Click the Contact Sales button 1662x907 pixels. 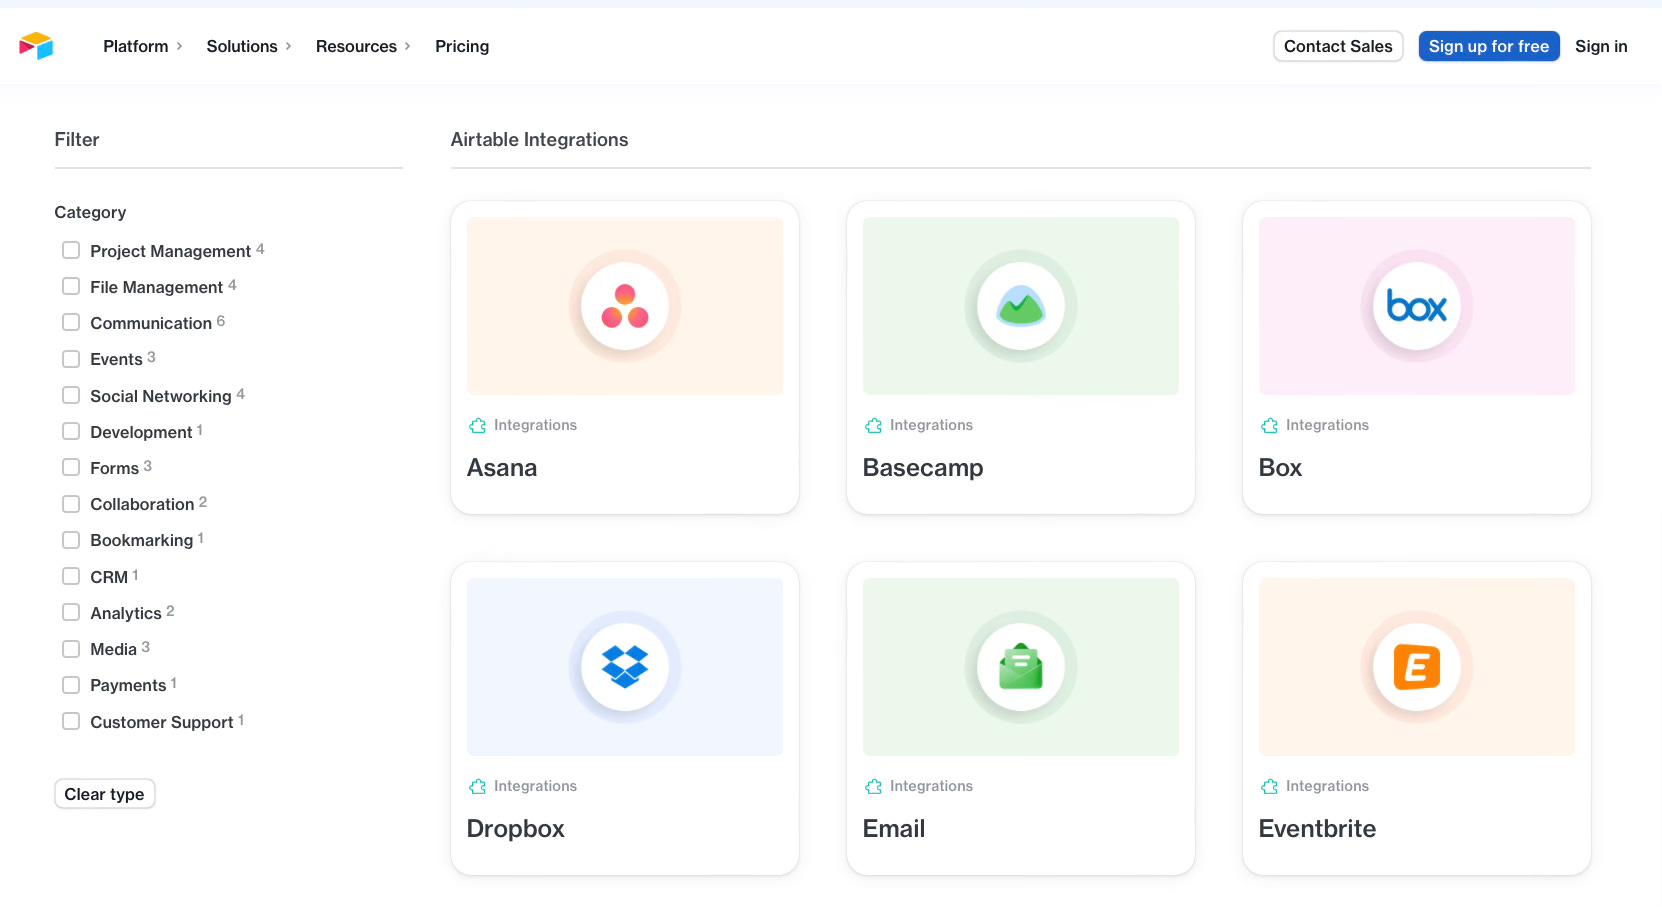[x=1338, y=46]
